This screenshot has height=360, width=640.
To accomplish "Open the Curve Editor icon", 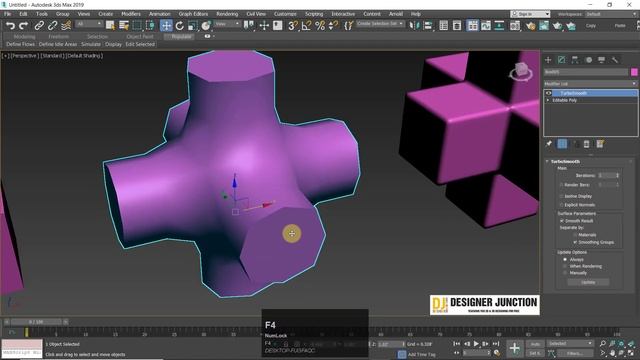I will tap(486, 26).
